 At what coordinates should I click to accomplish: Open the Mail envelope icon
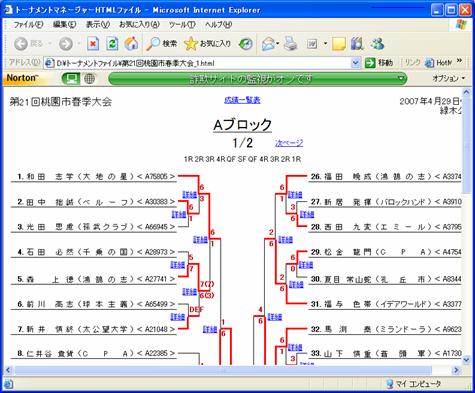(x=270, y=44)
